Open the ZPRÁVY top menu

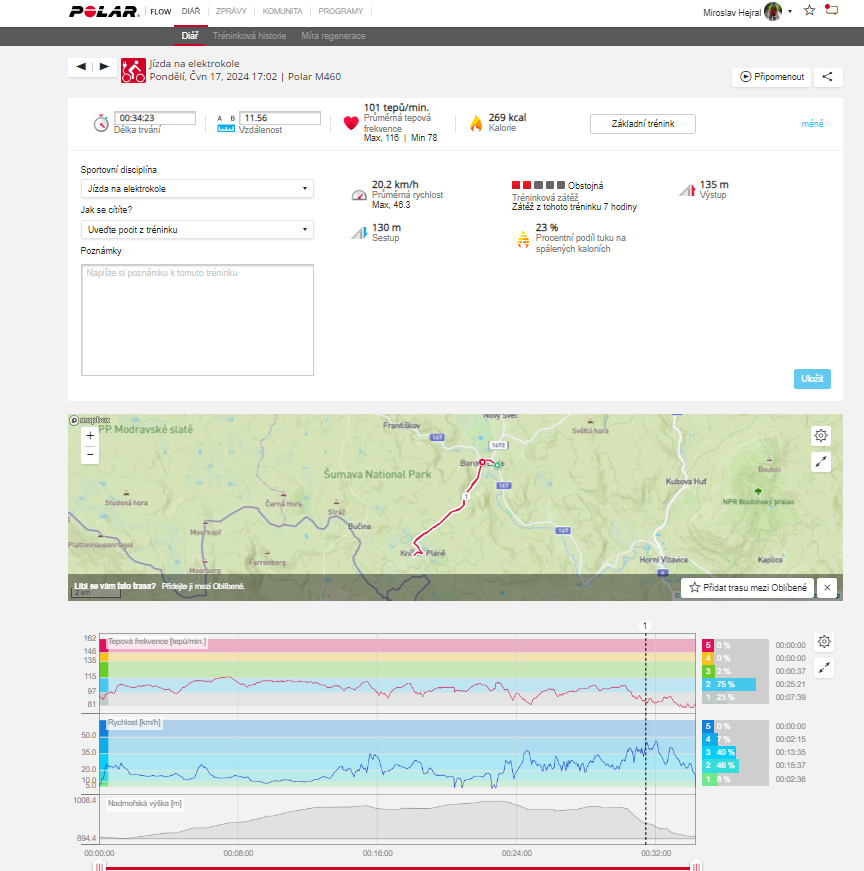(231, 11)
